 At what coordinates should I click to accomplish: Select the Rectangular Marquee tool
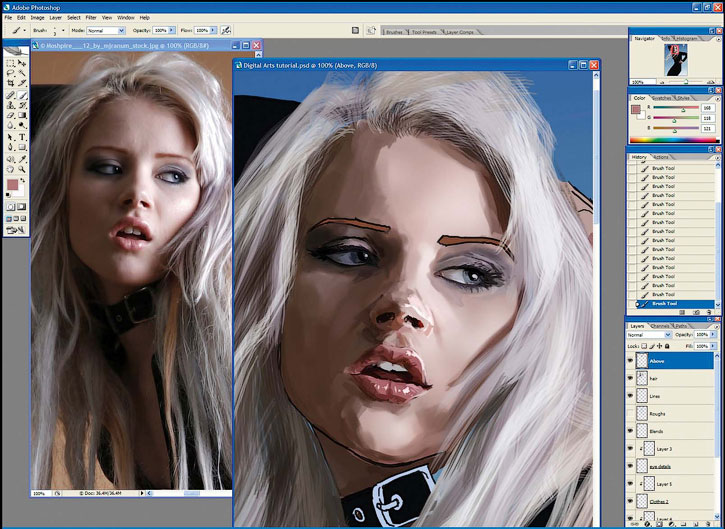click(10, 63)
